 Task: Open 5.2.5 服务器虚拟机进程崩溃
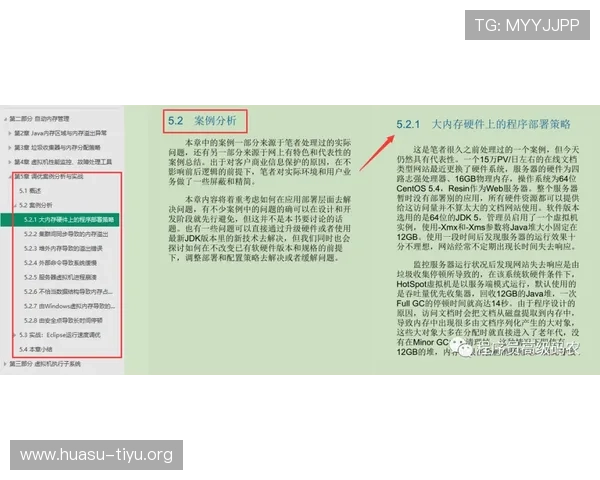click(60, 277)
